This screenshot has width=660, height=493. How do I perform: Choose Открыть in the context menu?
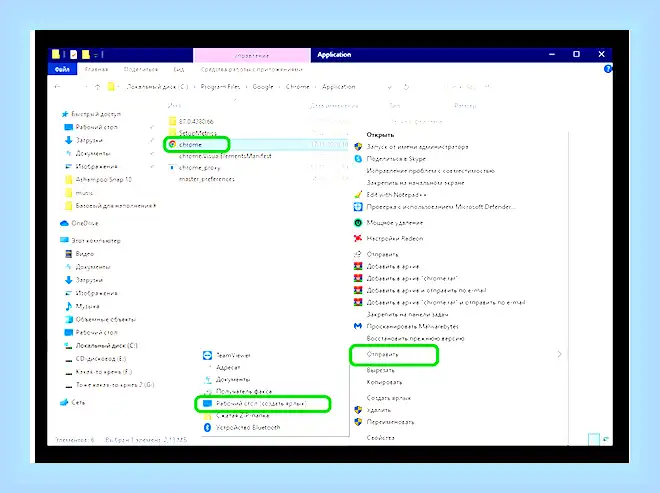[x=380, y=135]
